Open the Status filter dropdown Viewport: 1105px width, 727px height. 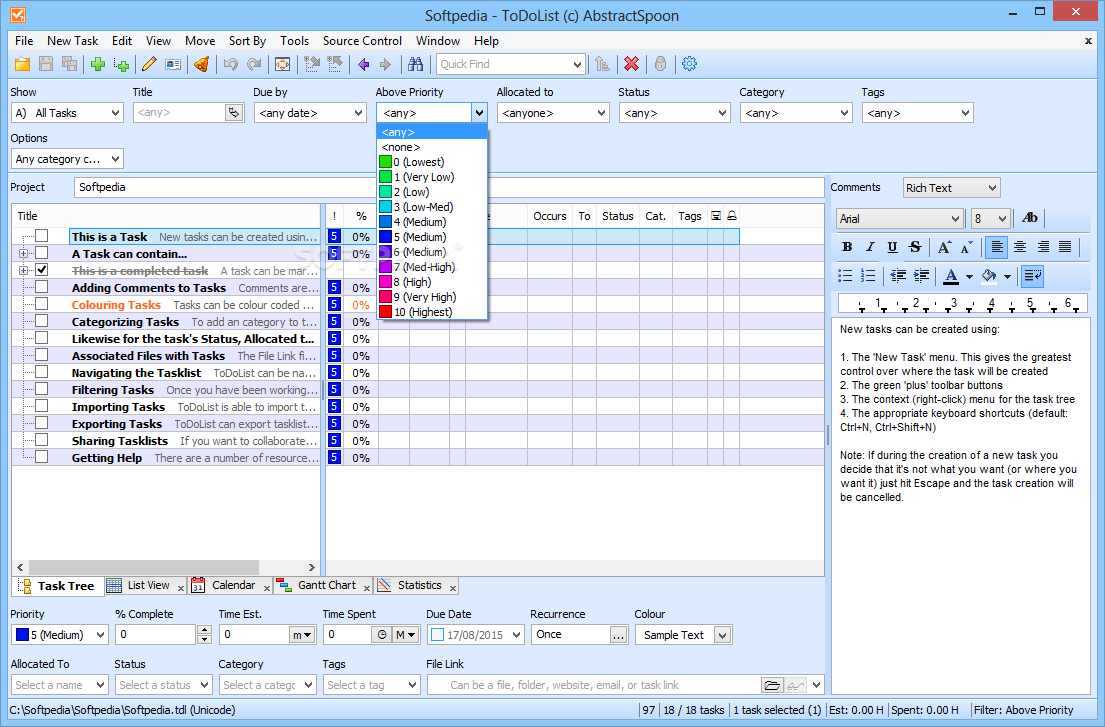pyautogui.click(x=674, y=113)
